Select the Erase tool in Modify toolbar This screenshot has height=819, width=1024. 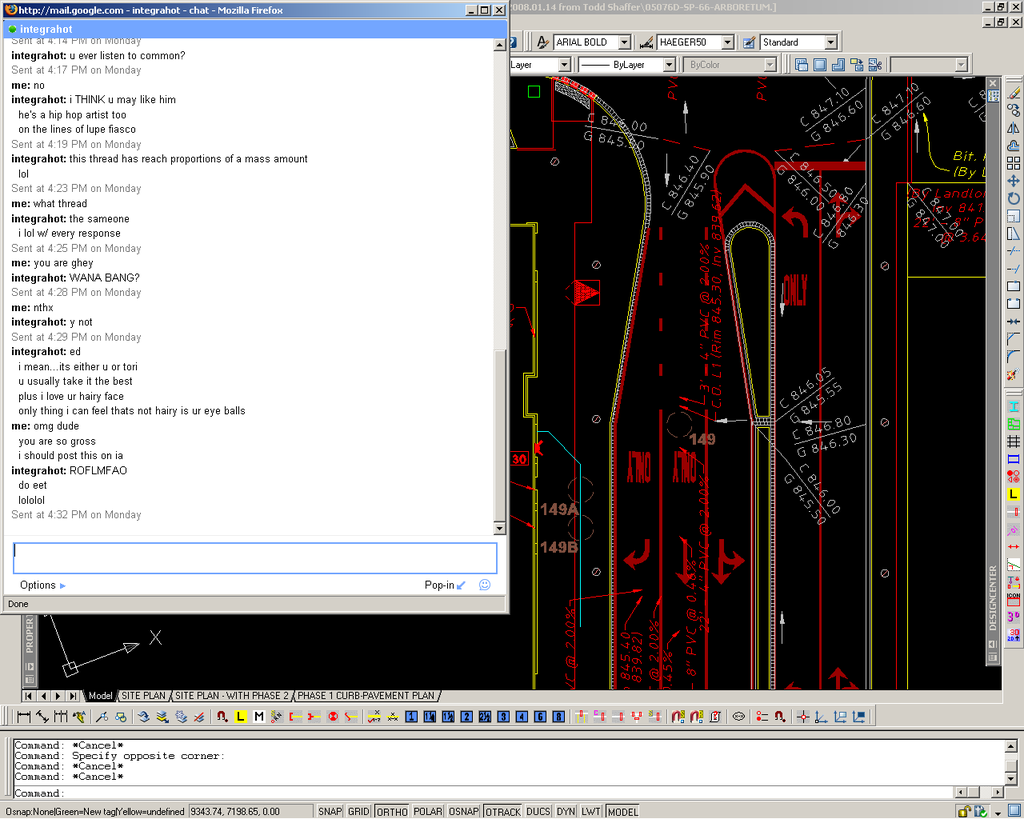[x=1013, y=92]
